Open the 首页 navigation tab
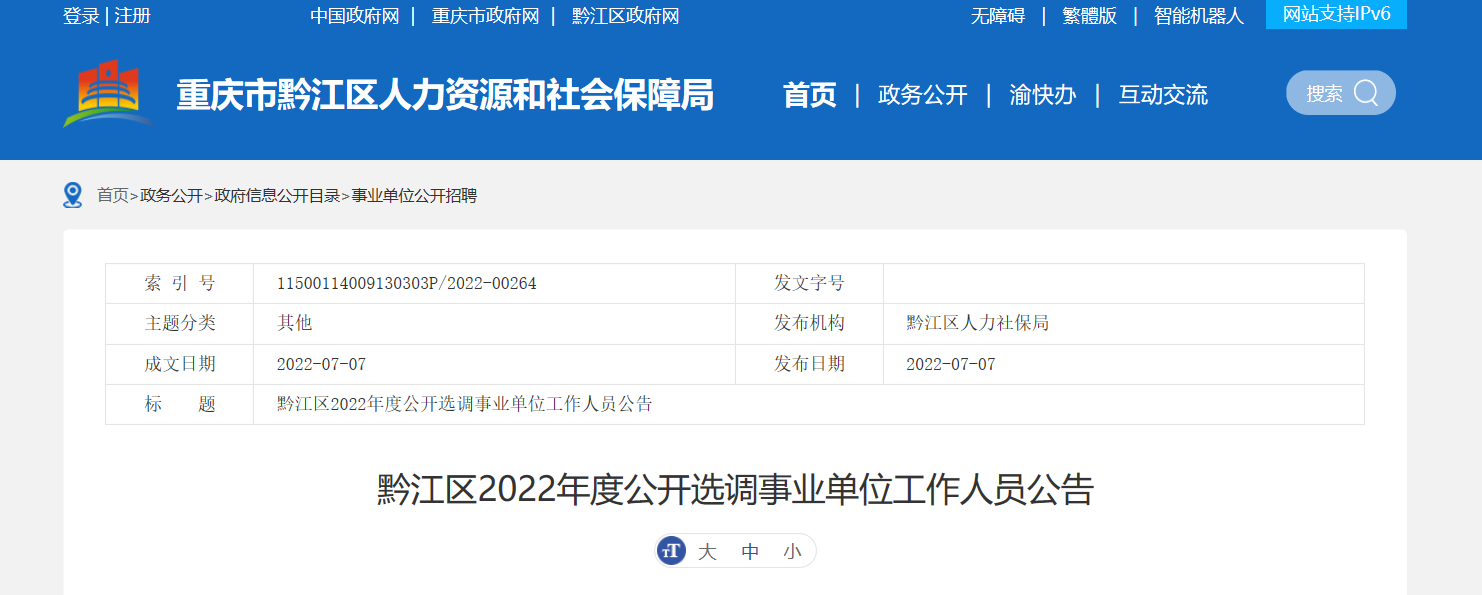This screenshot has height=595, width=1482. coord(809,95)
